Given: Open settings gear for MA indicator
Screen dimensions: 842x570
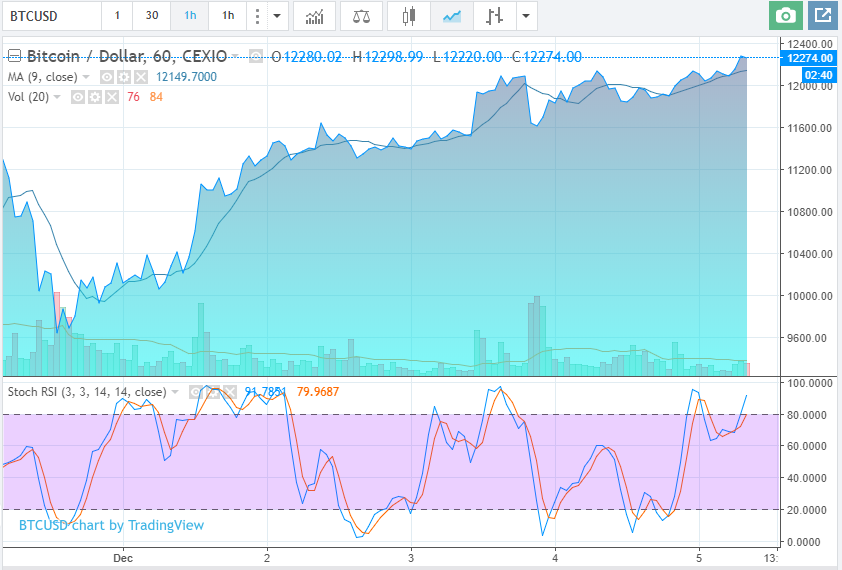Looking at the screenshot, I should (124, 77).
